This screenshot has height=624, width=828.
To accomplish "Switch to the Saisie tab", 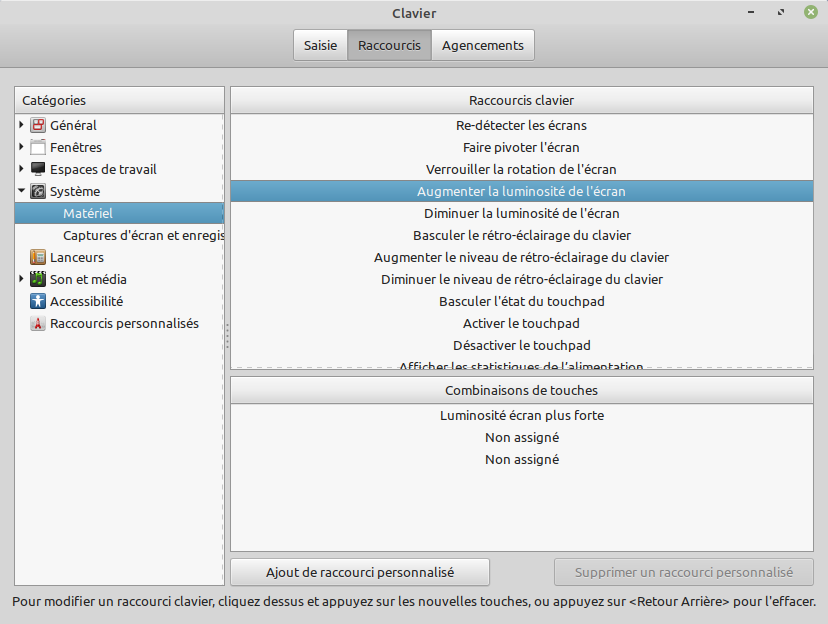I will [320, 46].
